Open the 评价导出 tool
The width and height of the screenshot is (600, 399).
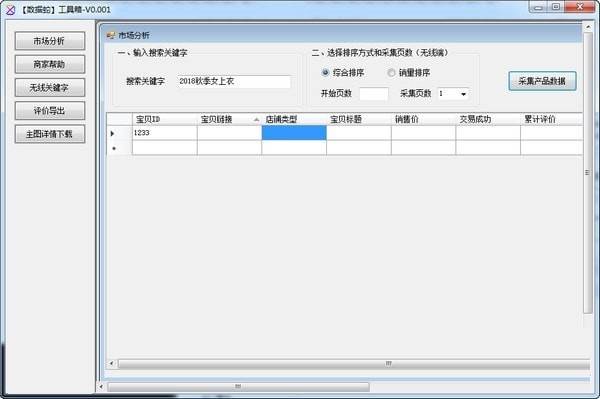(x=50, y=111)
